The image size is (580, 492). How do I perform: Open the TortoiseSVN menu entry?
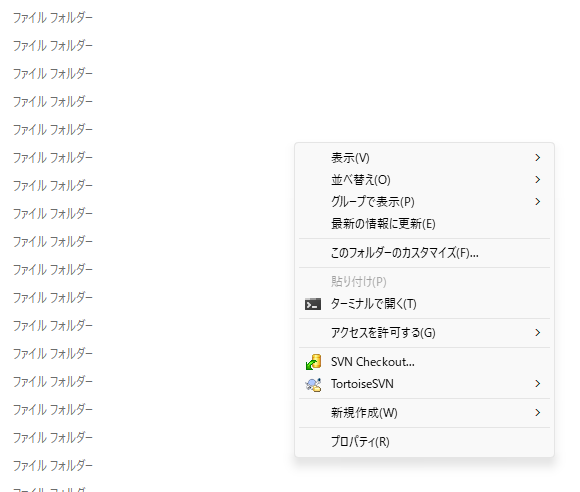424,384
